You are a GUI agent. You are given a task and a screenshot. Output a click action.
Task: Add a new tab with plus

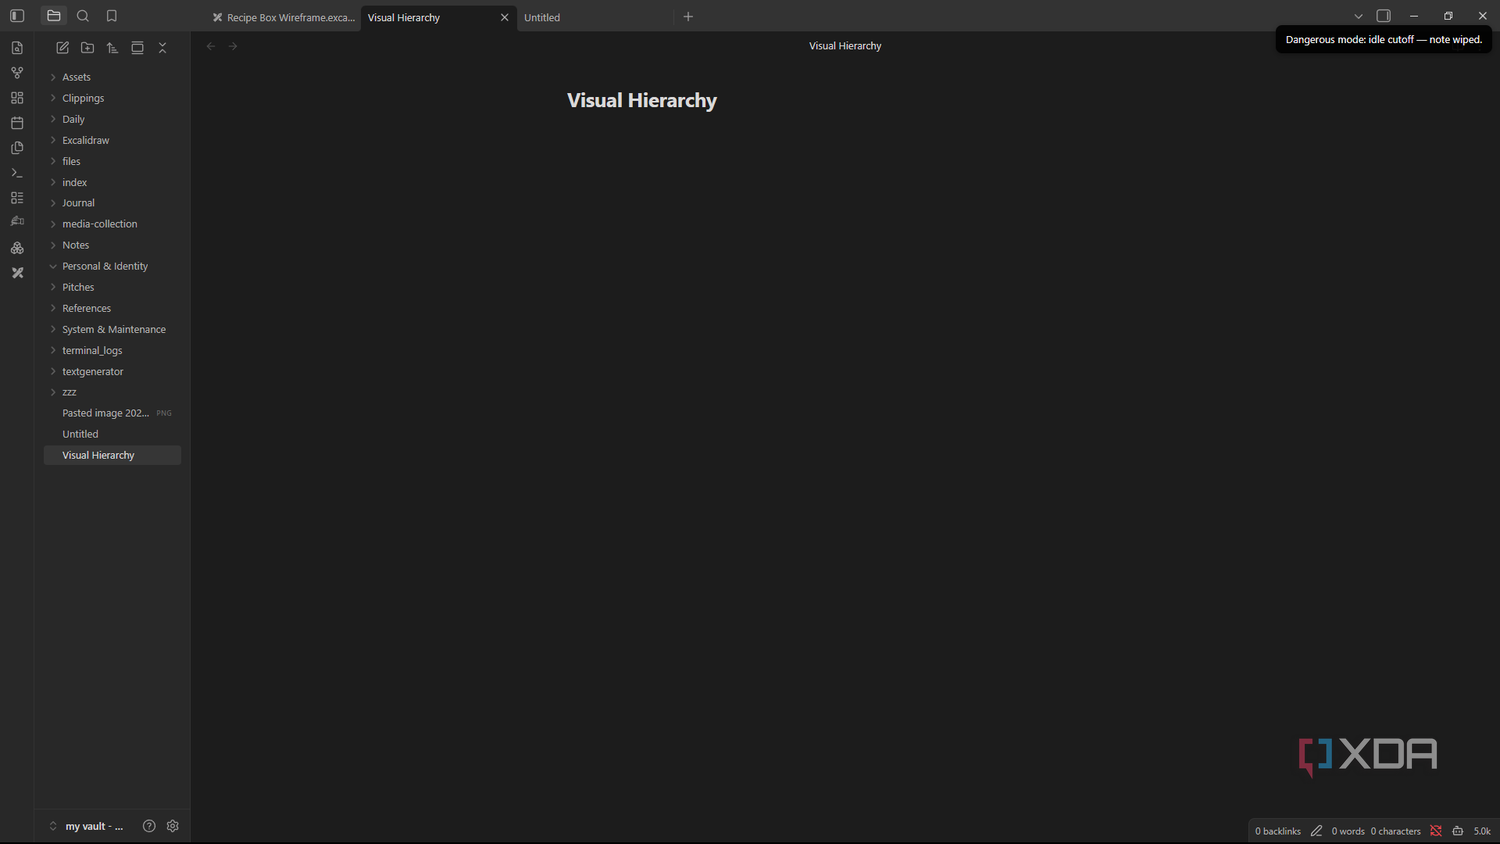688,17
